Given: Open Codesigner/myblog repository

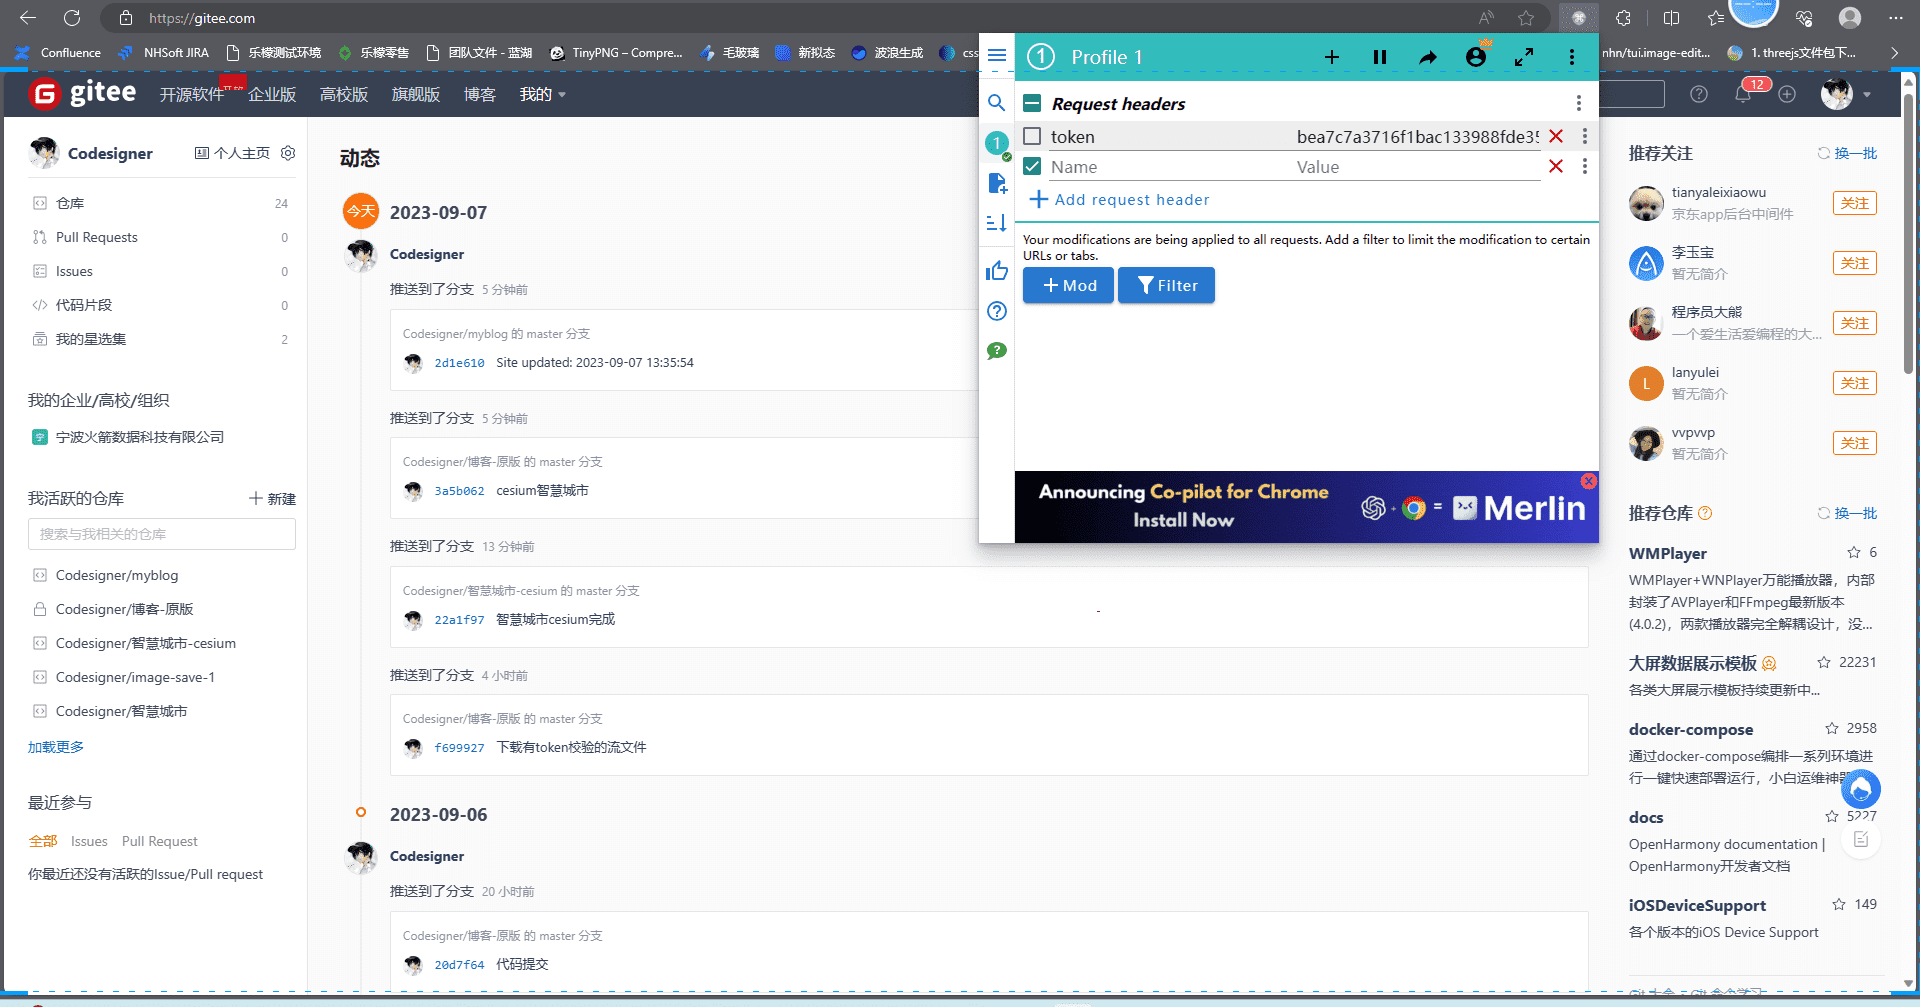Looking at the screenshot, I should pos(117,575).
